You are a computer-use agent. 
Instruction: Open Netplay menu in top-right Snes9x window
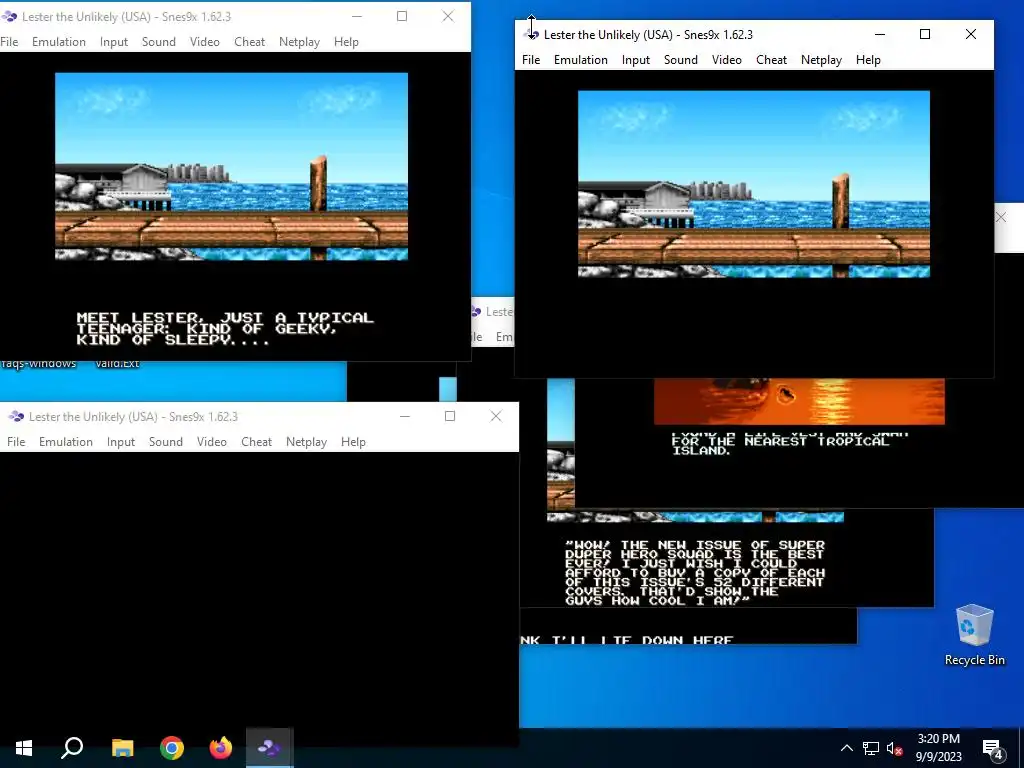tap(821, 59)
